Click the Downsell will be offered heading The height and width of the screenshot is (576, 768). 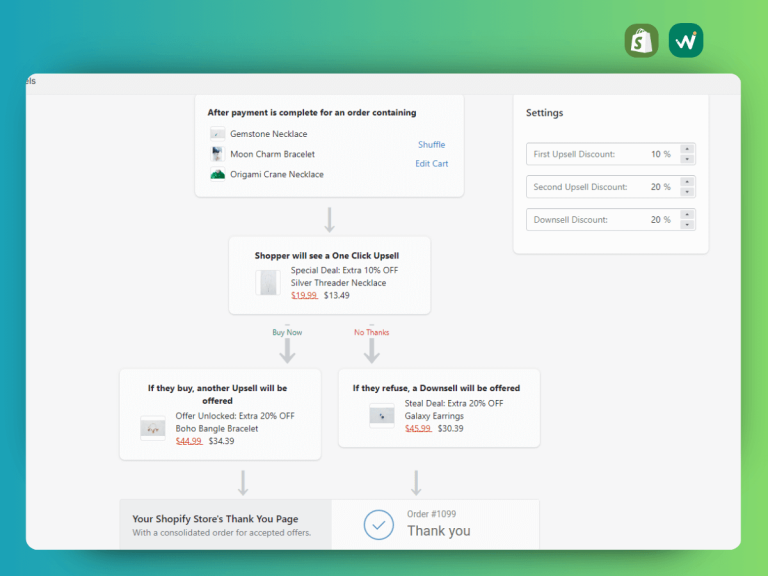436,388
